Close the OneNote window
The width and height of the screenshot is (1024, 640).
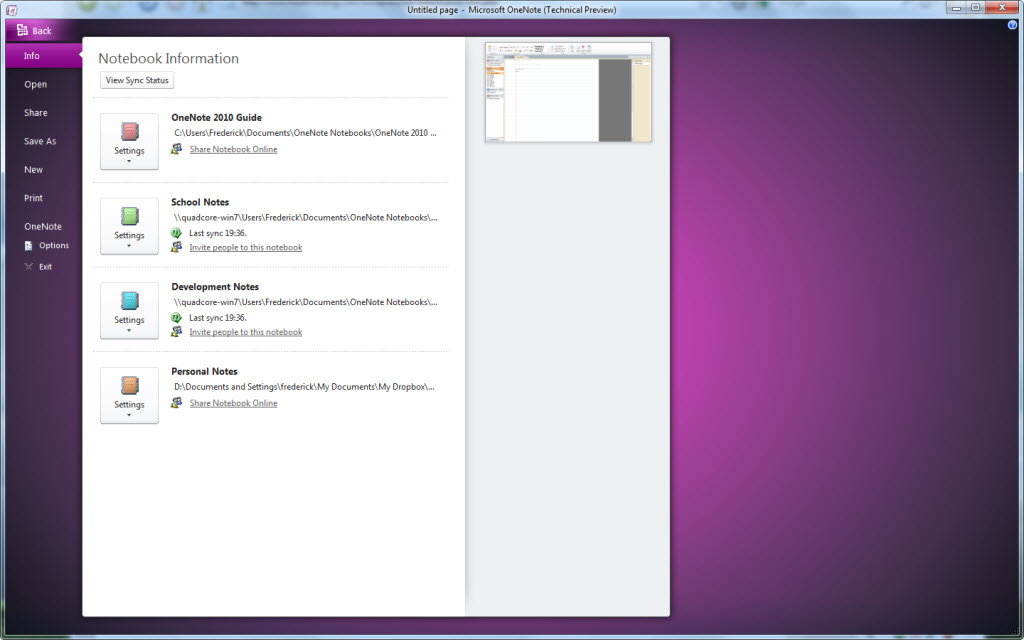[1002, 7]
